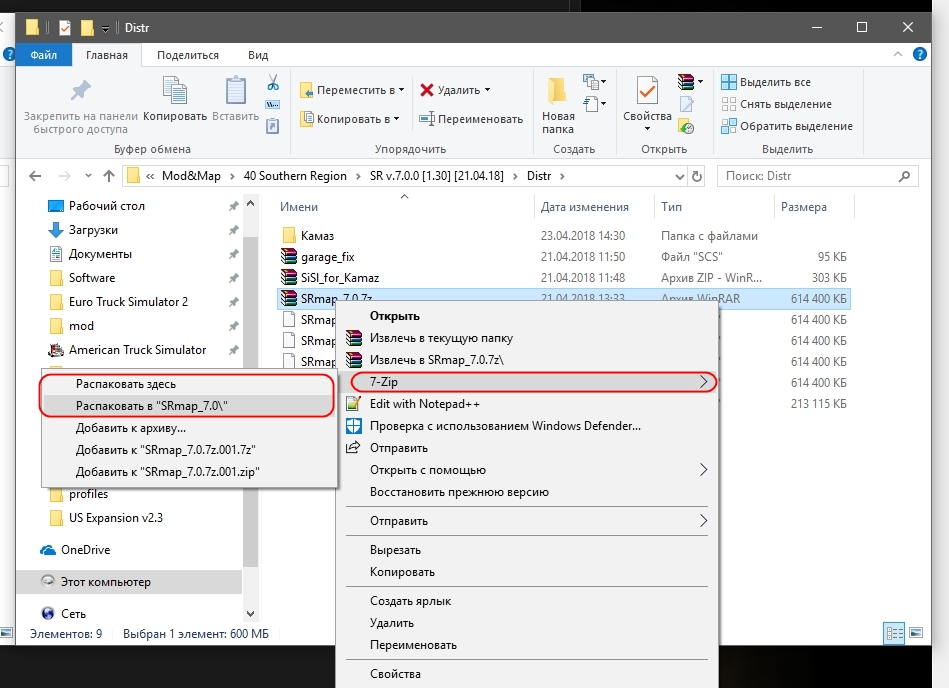
Task: Expand the Delete dropdown arrow
Action: click(x=487, y=90)
